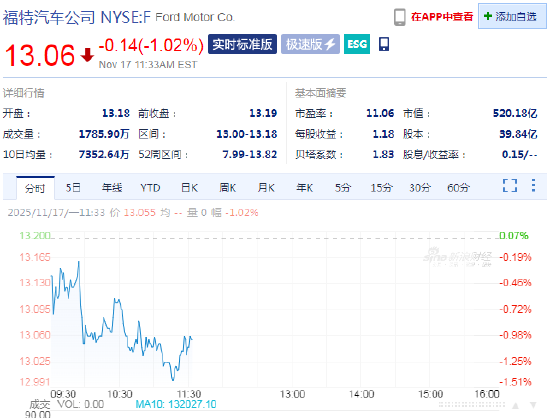Click the volume value 1785.90万
The height and width of the screenshot is (418, 550).
(104, 134)
